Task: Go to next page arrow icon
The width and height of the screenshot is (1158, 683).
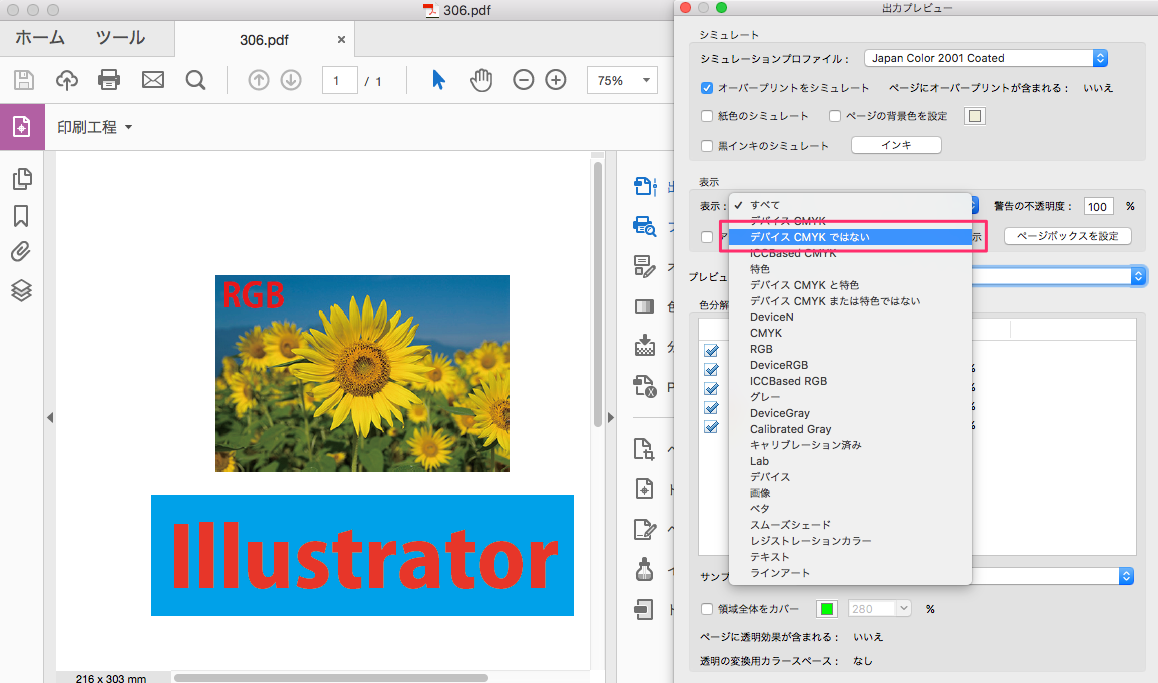Action: pyautogui.click(x=291, y=80)
